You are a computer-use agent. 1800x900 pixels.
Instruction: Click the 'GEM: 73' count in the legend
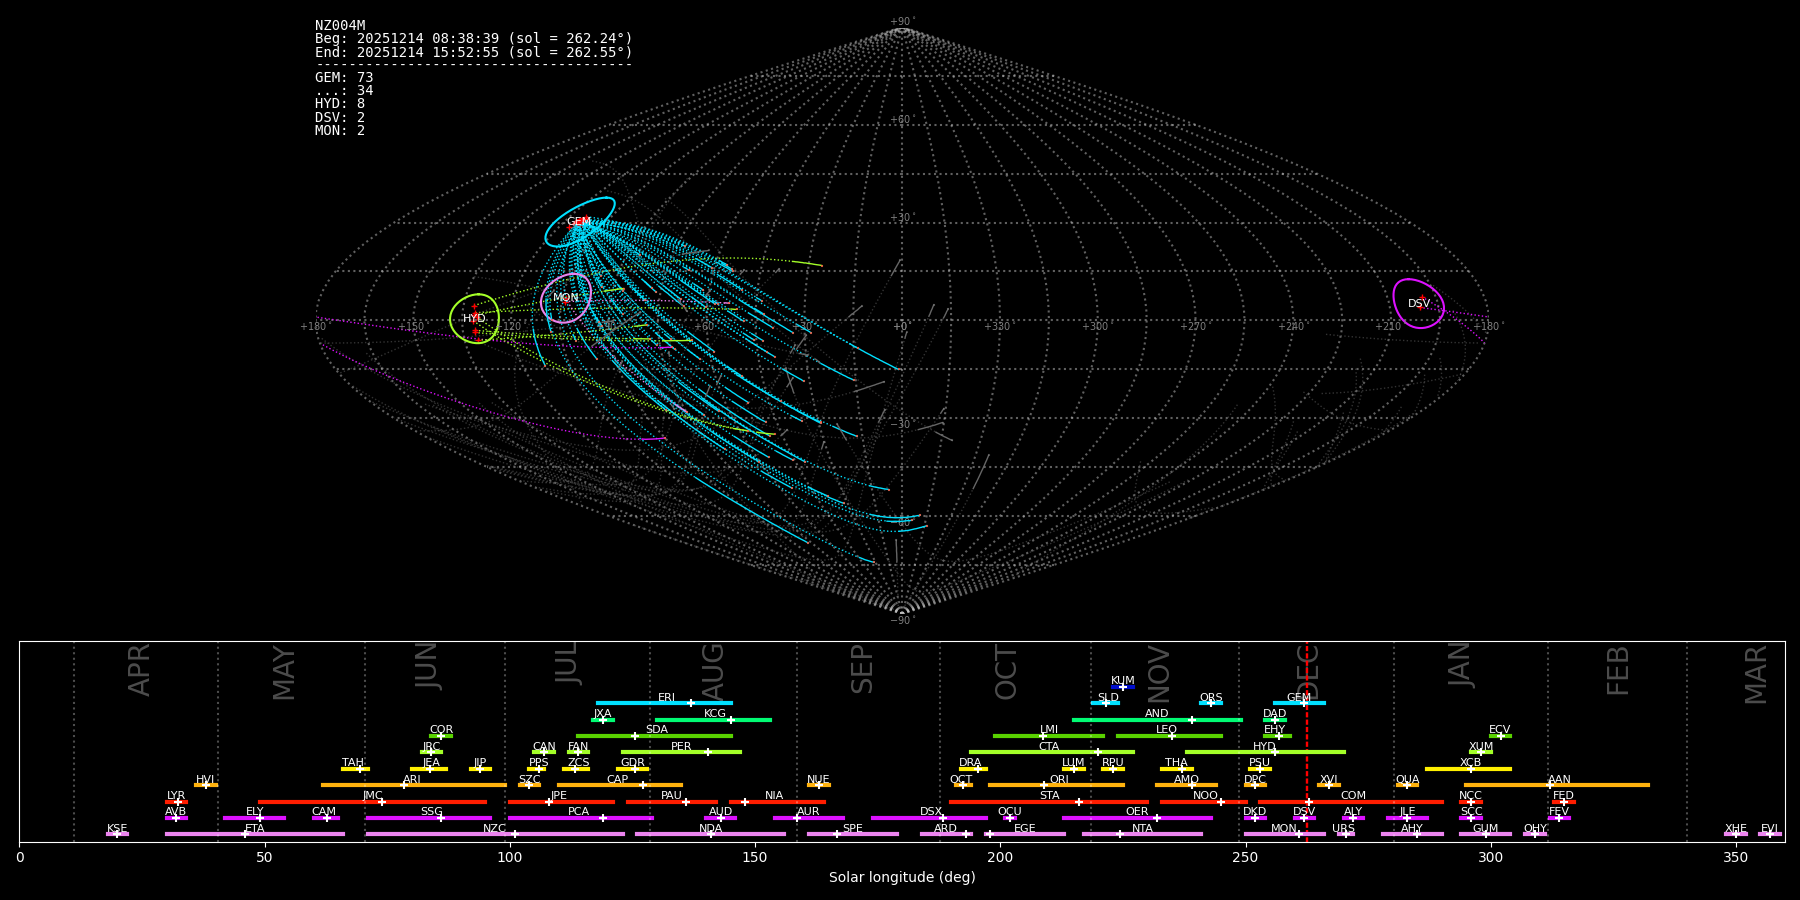tap(344, 78)
